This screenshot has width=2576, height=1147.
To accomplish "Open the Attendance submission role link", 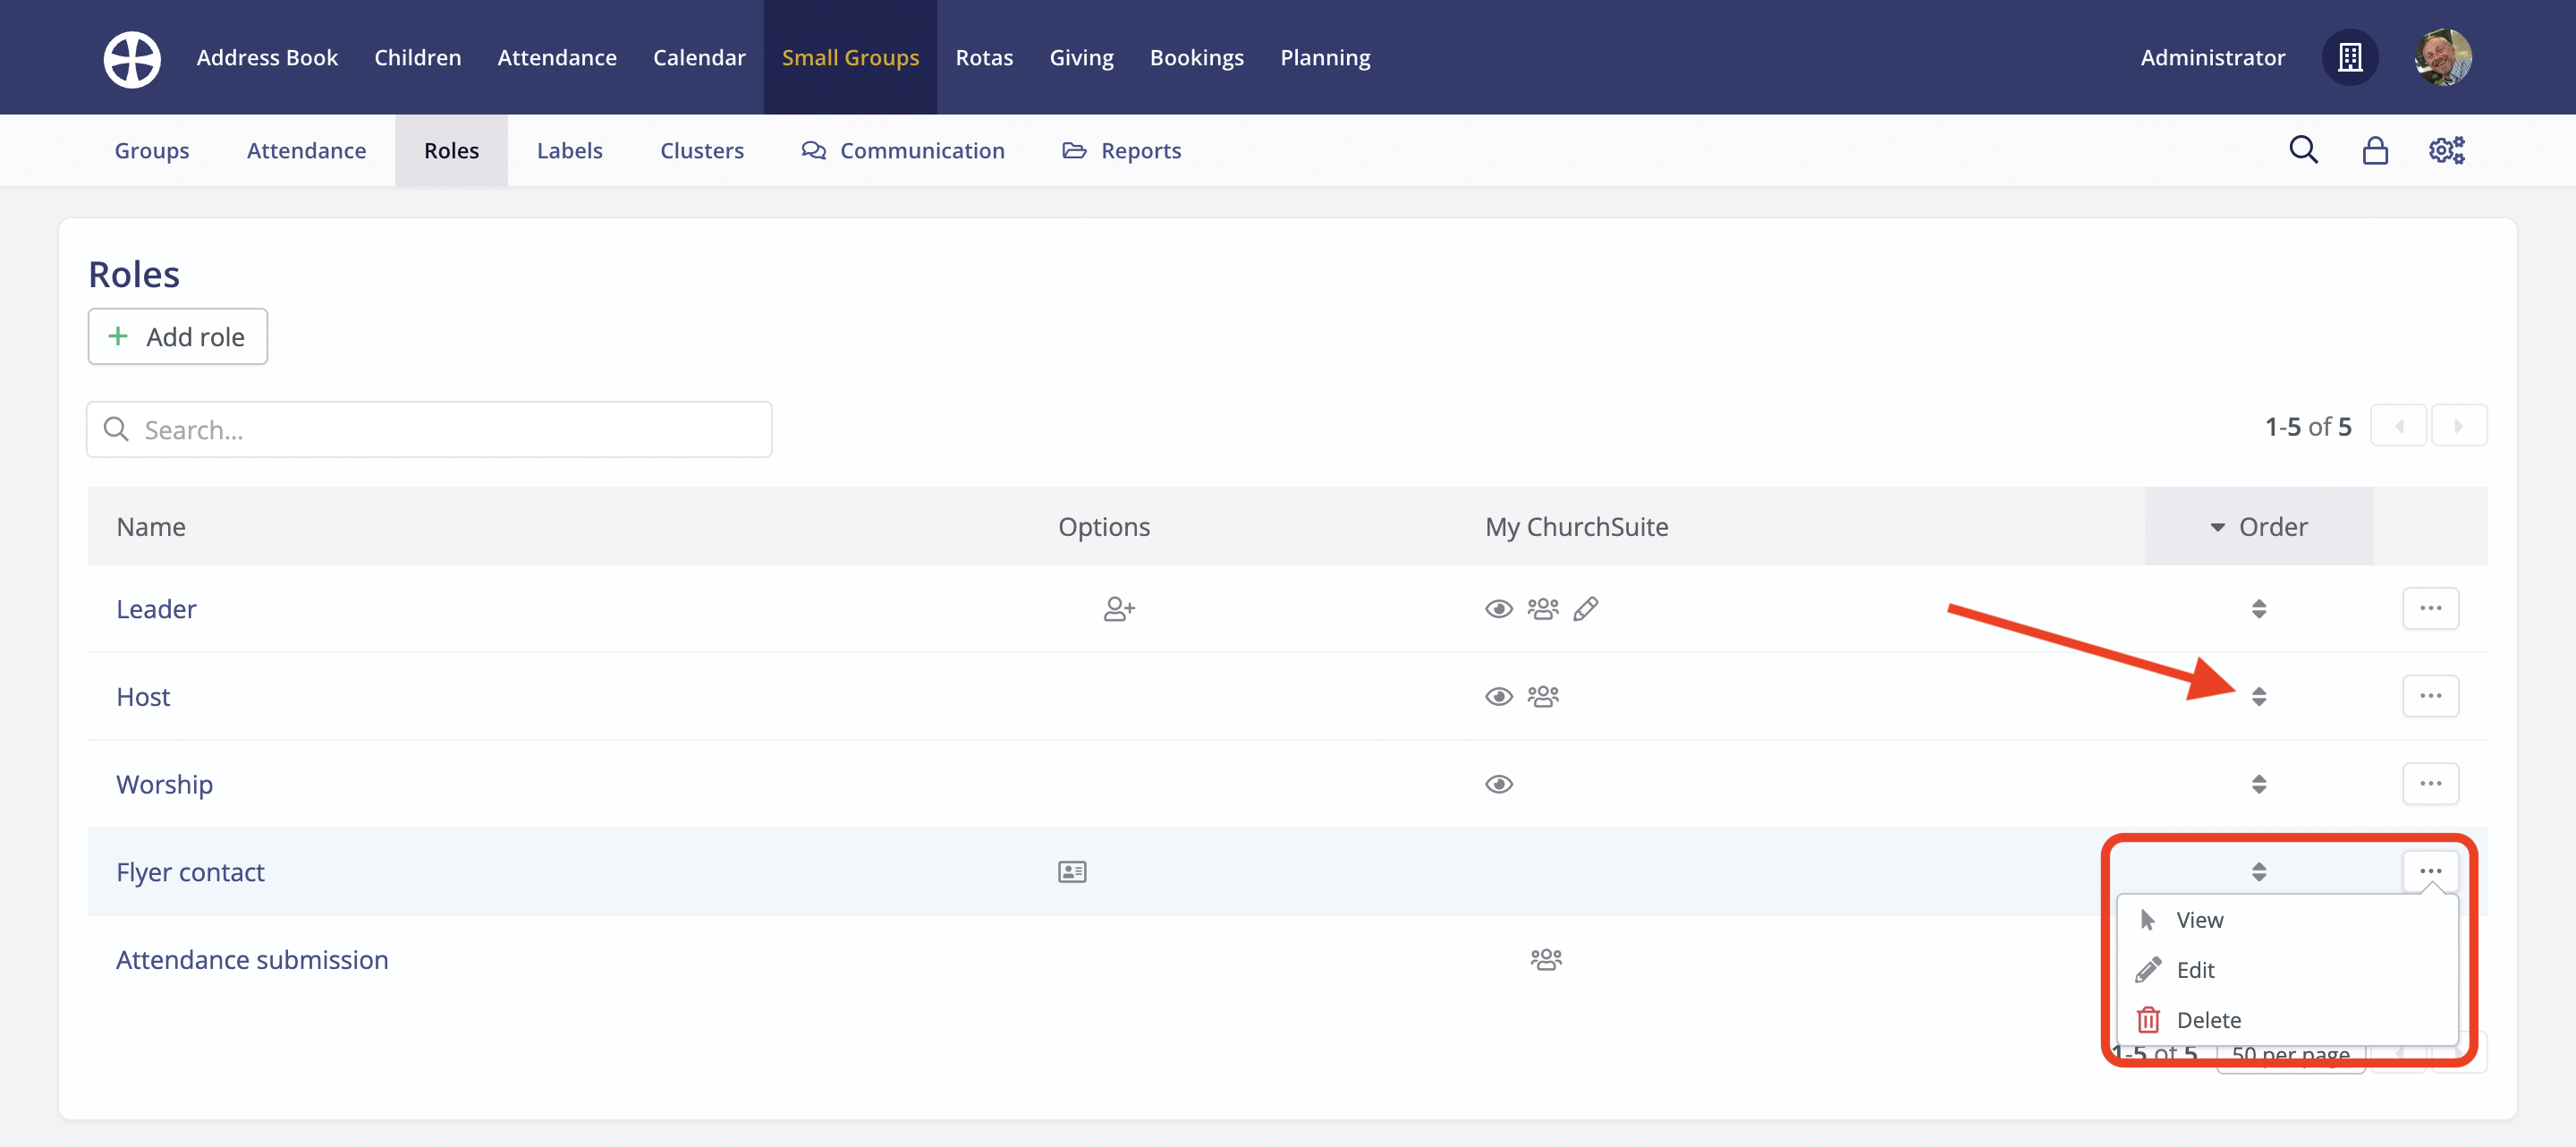I will [x=252, y=960].
